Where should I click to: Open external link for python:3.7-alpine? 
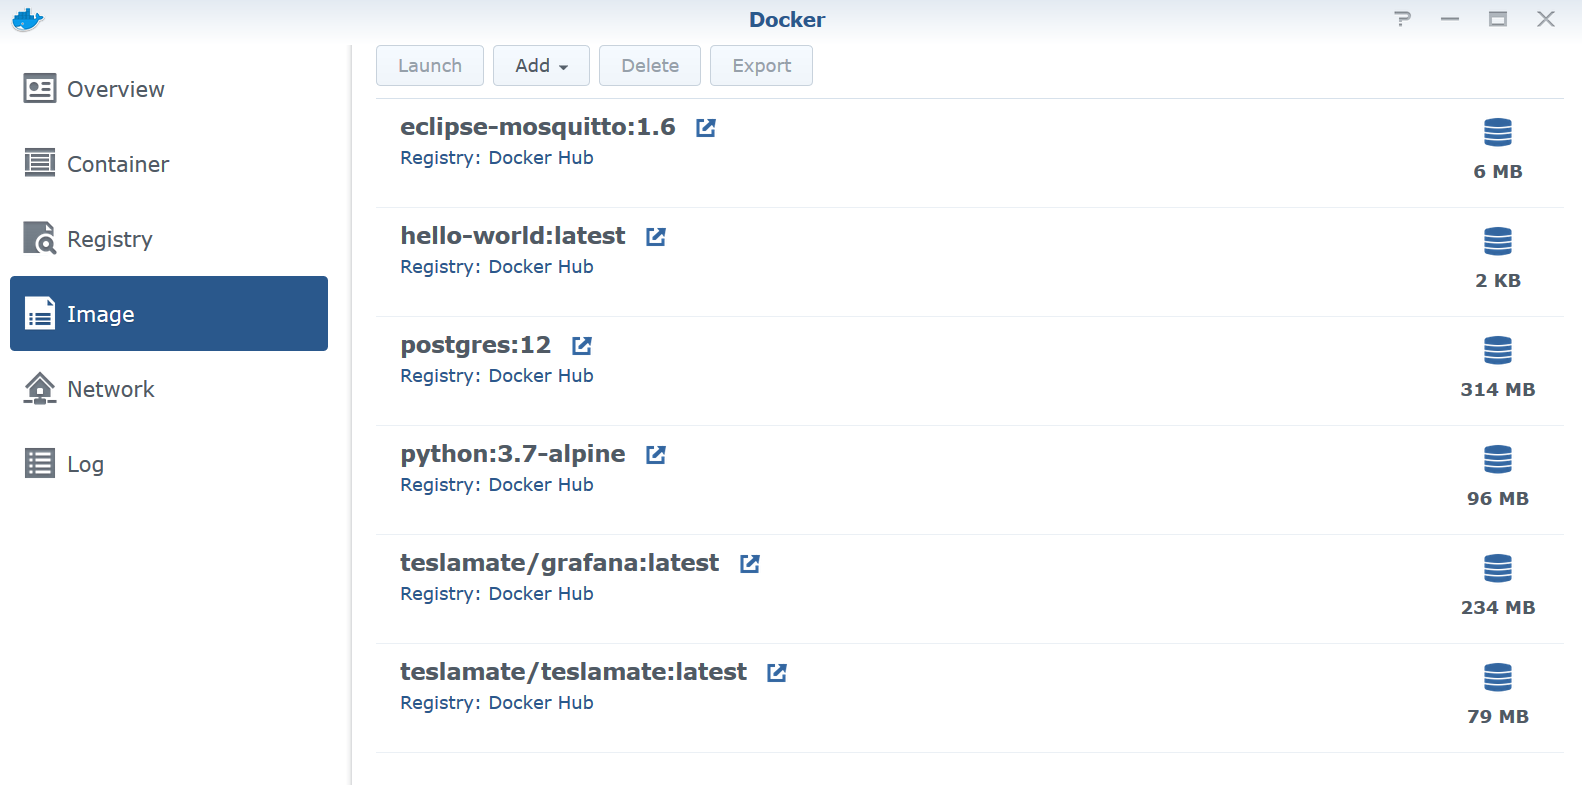point(656,454)
